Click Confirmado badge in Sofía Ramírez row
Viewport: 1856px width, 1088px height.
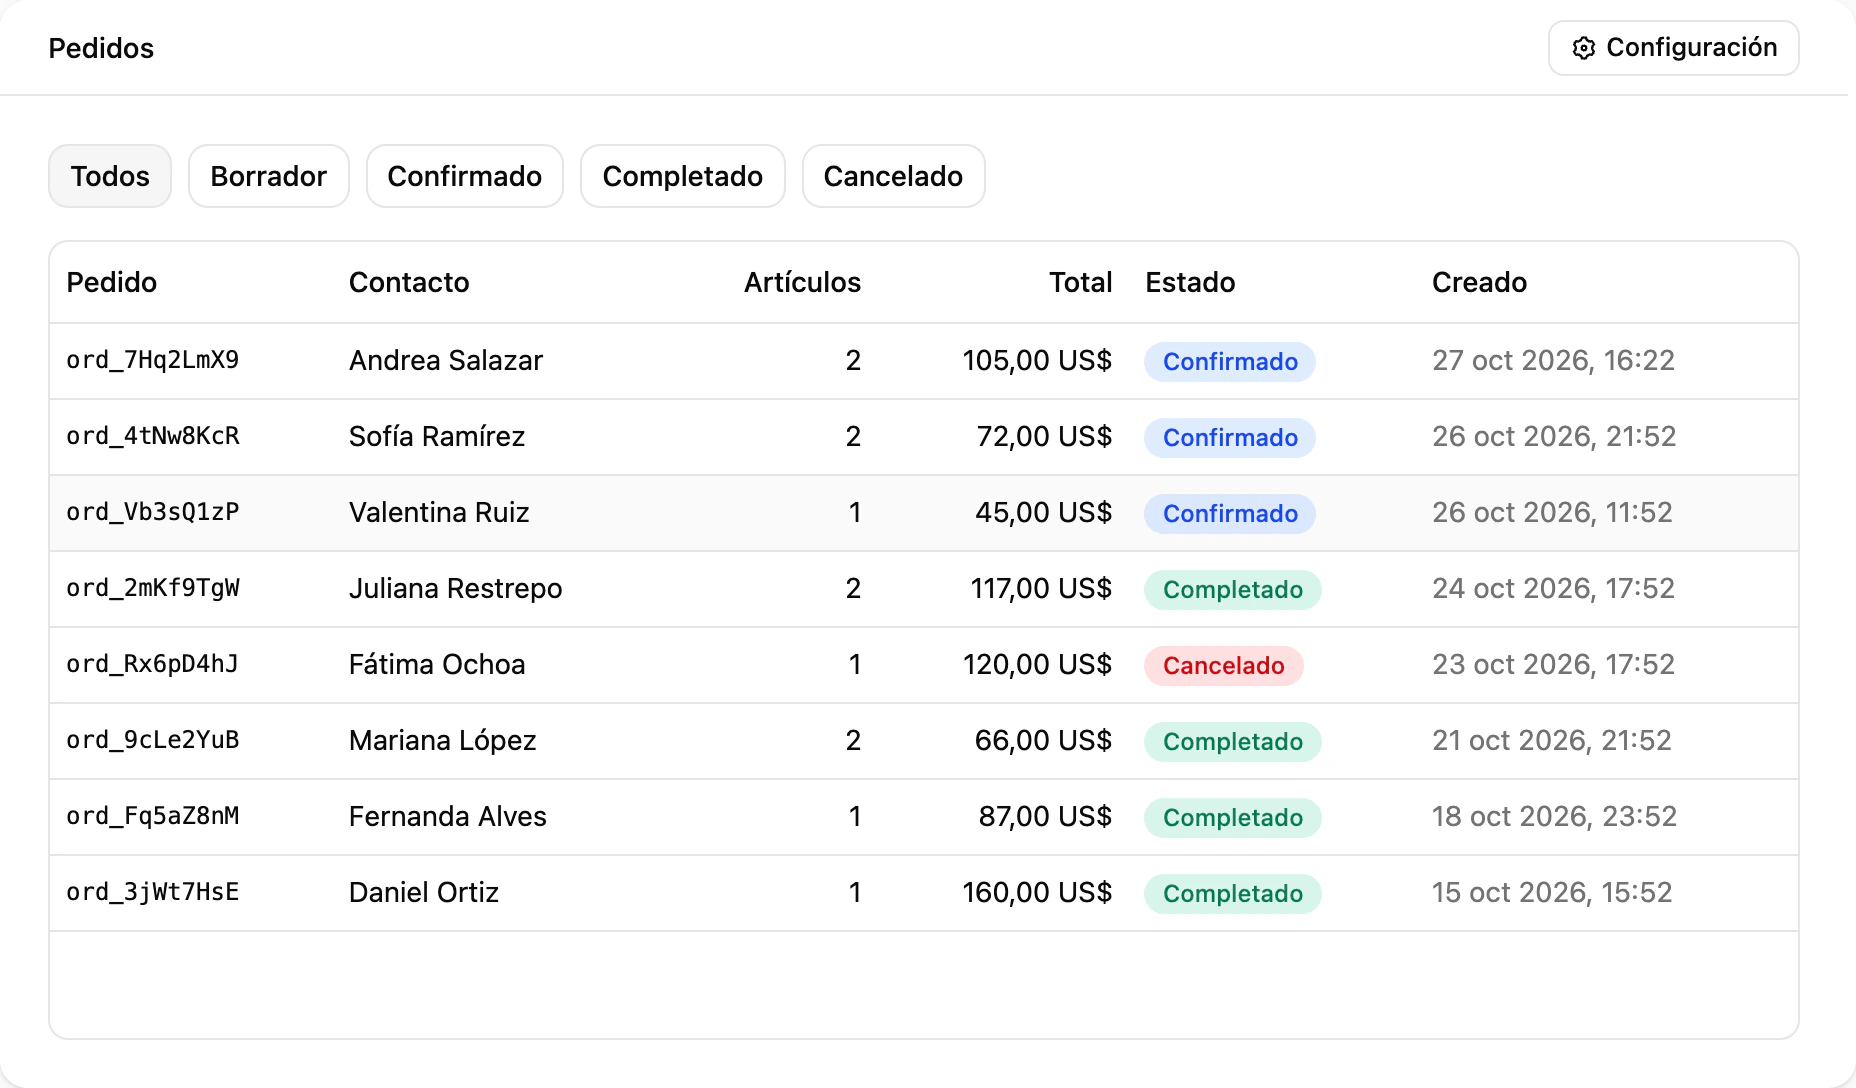click(1230, 437)
